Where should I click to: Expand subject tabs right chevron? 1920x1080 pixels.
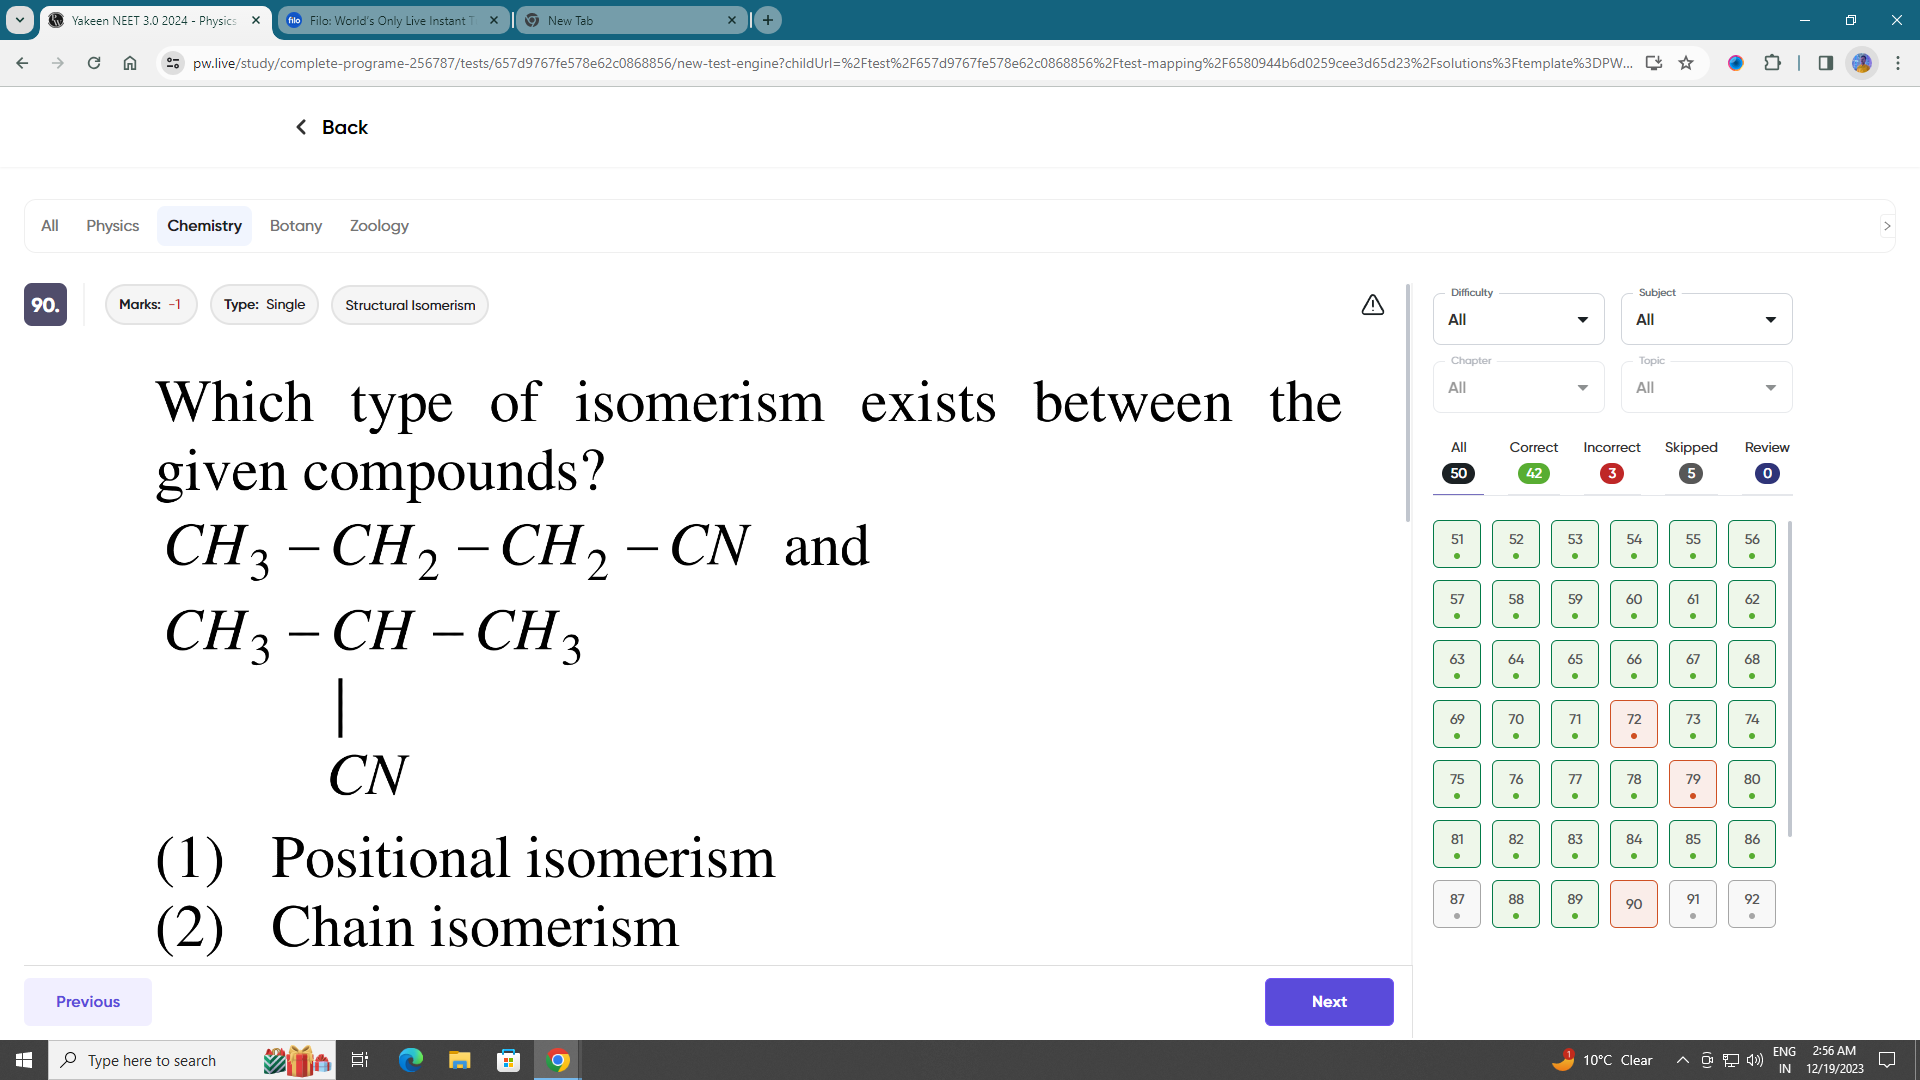(x=1887, y=226)
